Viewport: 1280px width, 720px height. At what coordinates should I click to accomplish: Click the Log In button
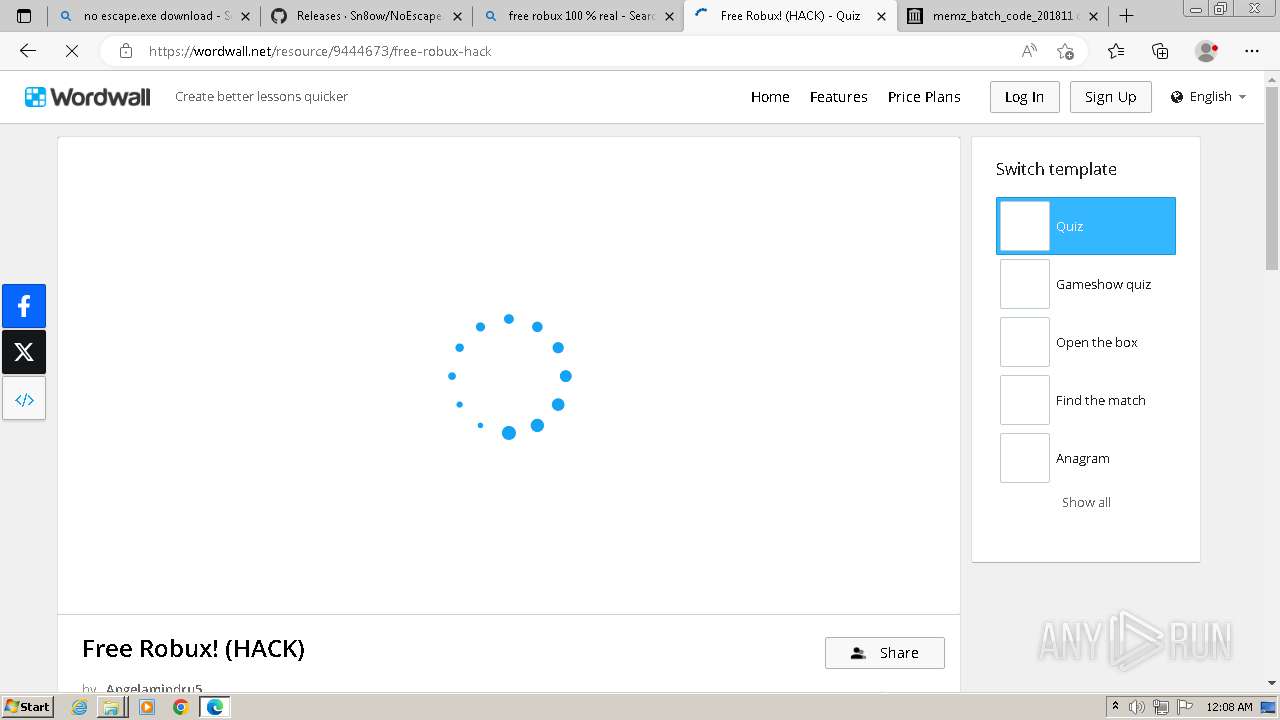click(x=1024, y=97)
